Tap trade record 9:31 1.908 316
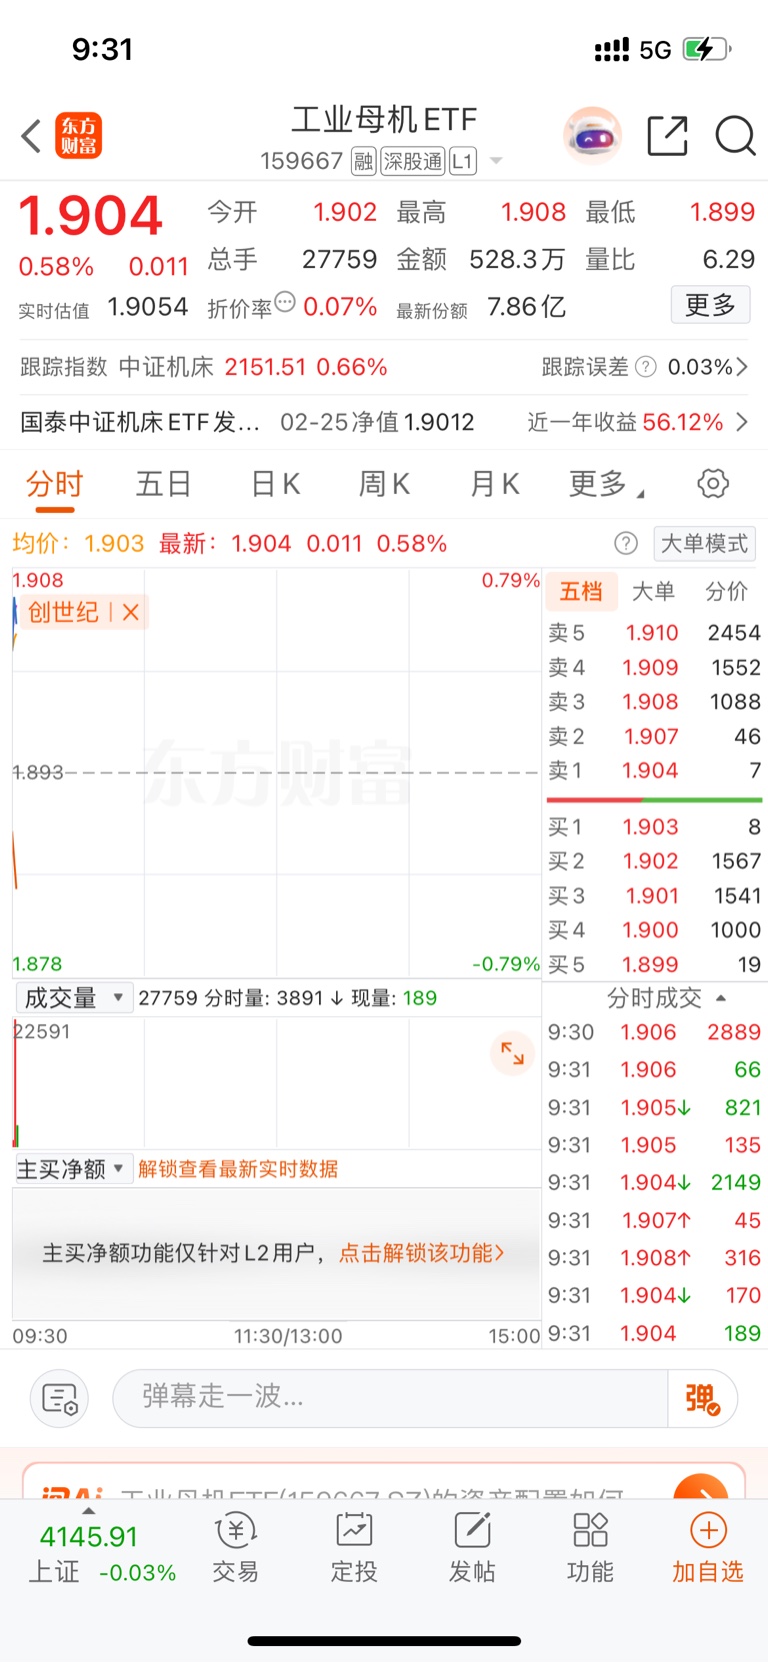768x1663 pixels. [x=654, y=1258]
